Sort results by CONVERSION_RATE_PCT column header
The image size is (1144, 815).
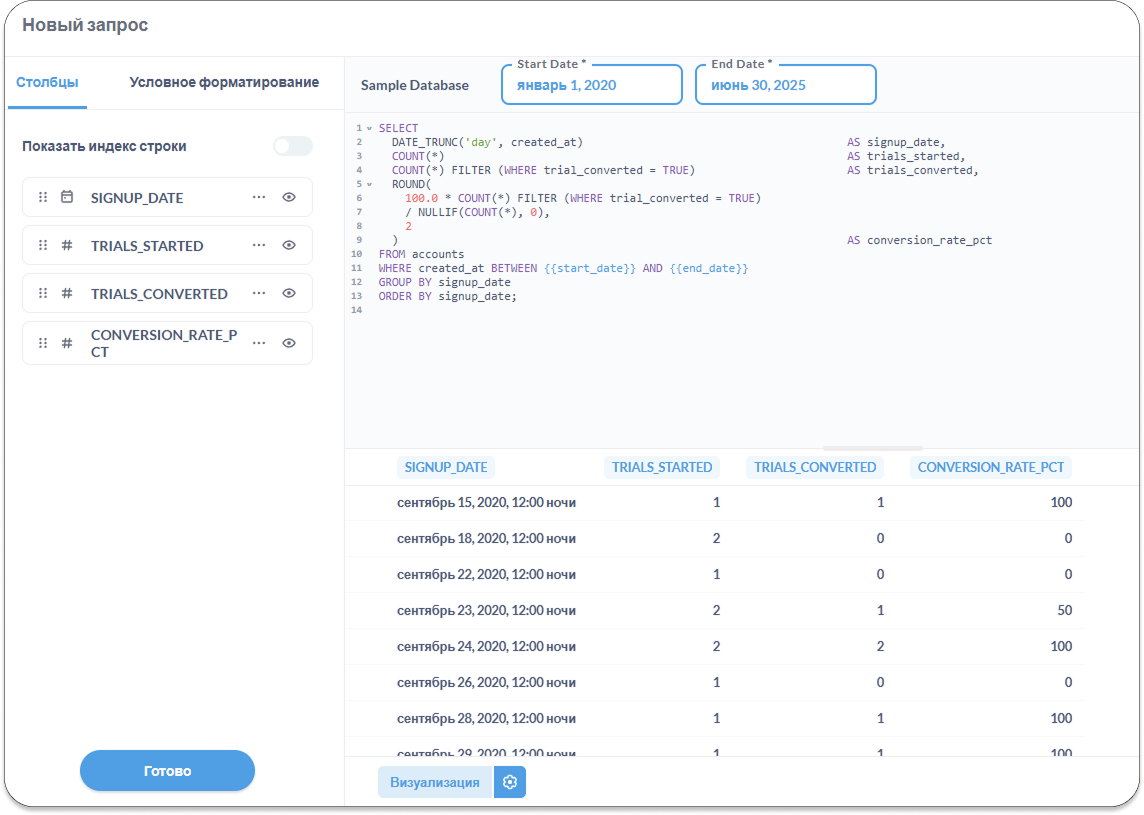click(x=990, y=467)
